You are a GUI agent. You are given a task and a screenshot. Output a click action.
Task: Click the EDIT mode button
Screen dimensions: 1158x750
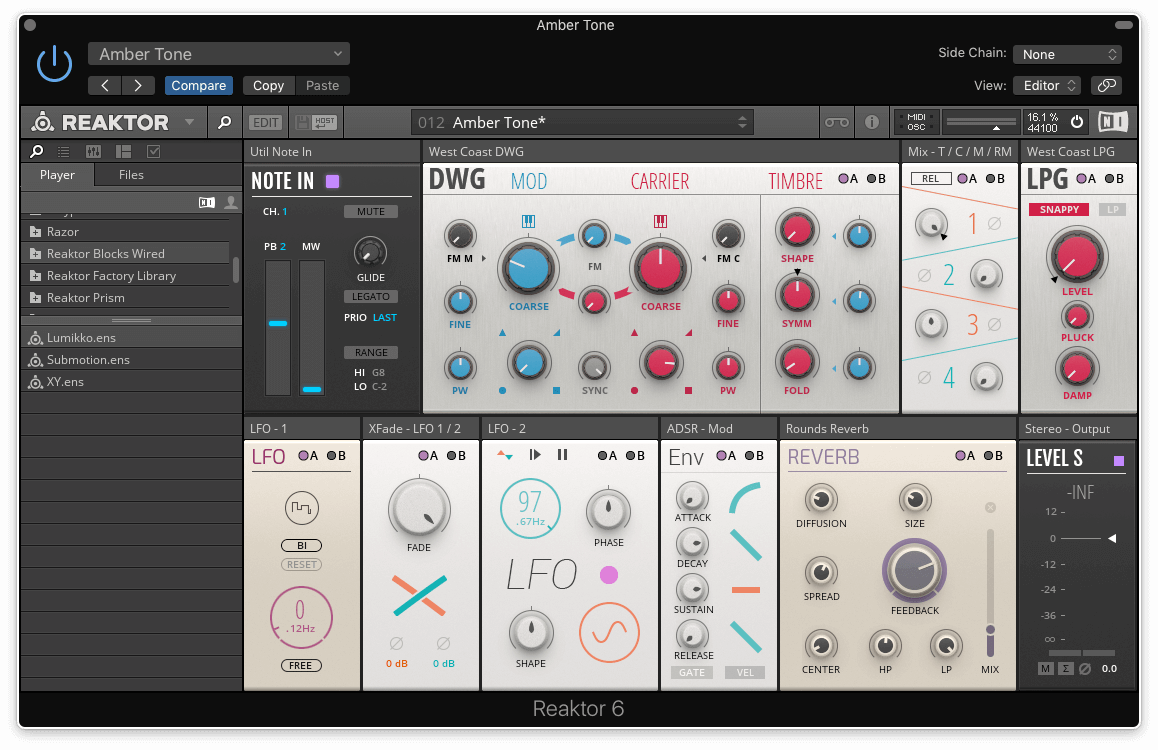[265, 123]
